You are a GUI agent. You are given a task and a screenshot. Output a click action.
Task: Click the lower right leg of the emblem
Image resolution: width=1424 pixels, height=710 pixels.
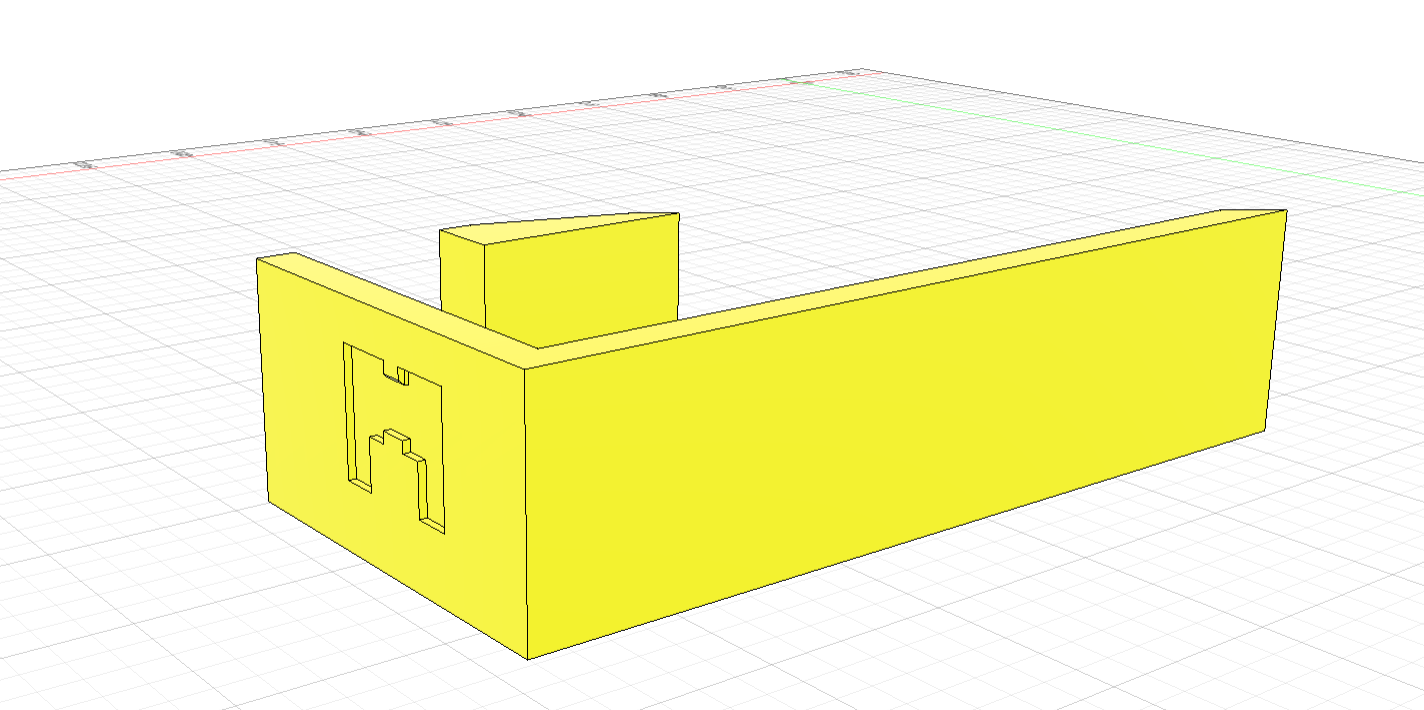pyautogui.click(x=431, y=500)
